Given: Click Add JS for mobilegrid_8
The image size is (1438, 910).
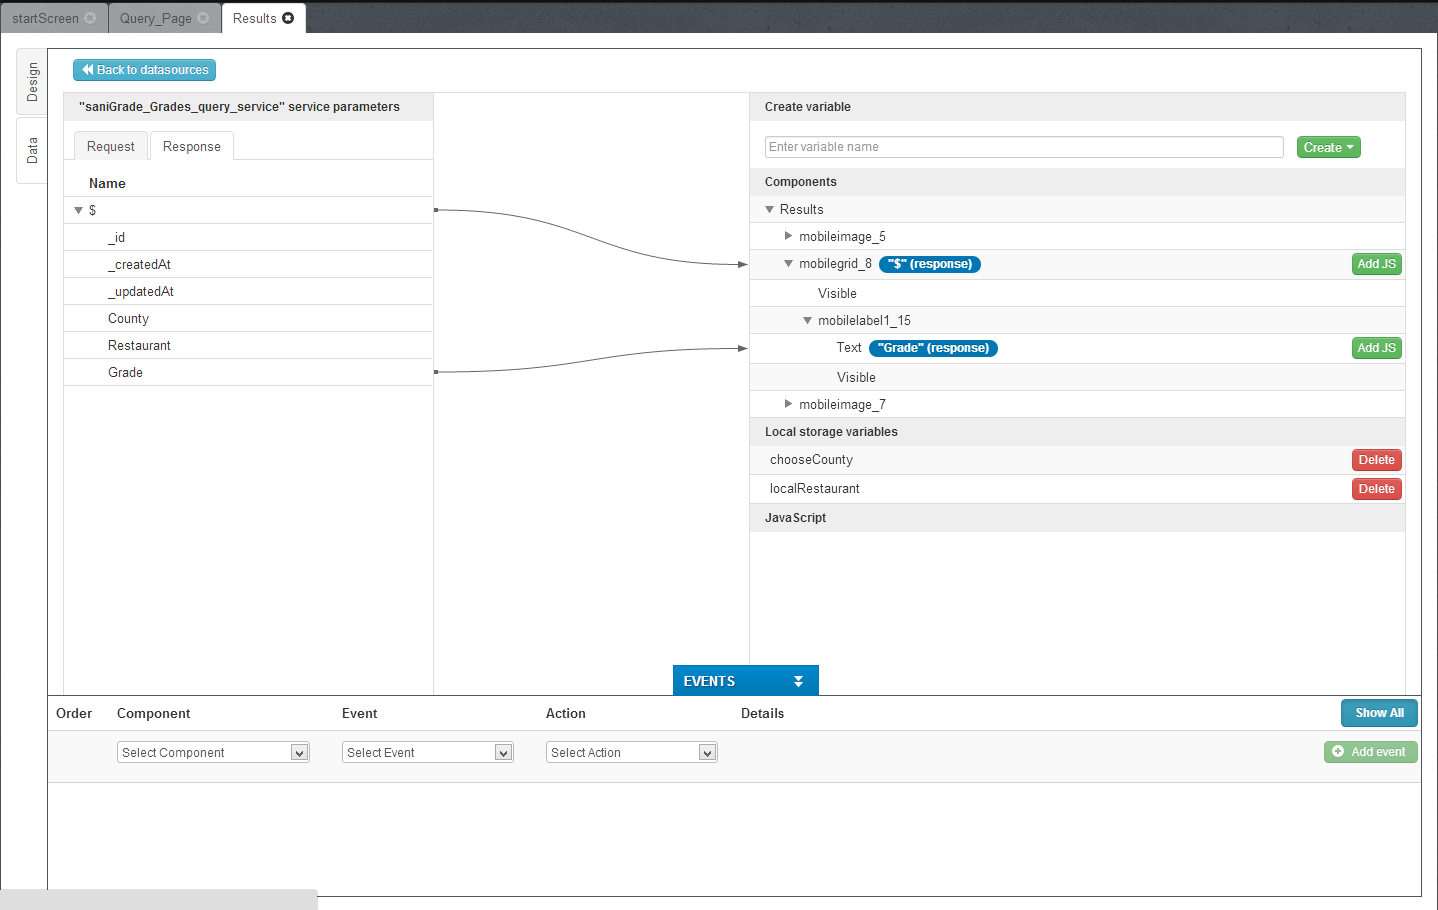Looking at the screenshot, I should (1376, 264).
